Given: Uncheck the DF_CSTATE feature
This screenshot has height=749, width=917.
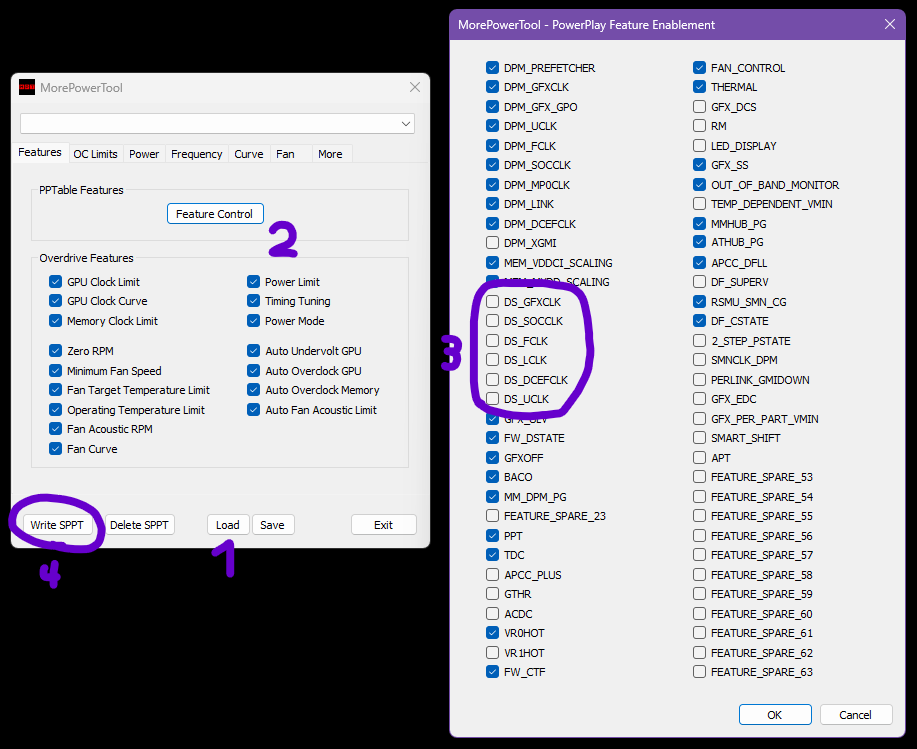Looking at the screenshot, I should coord(698,320).
